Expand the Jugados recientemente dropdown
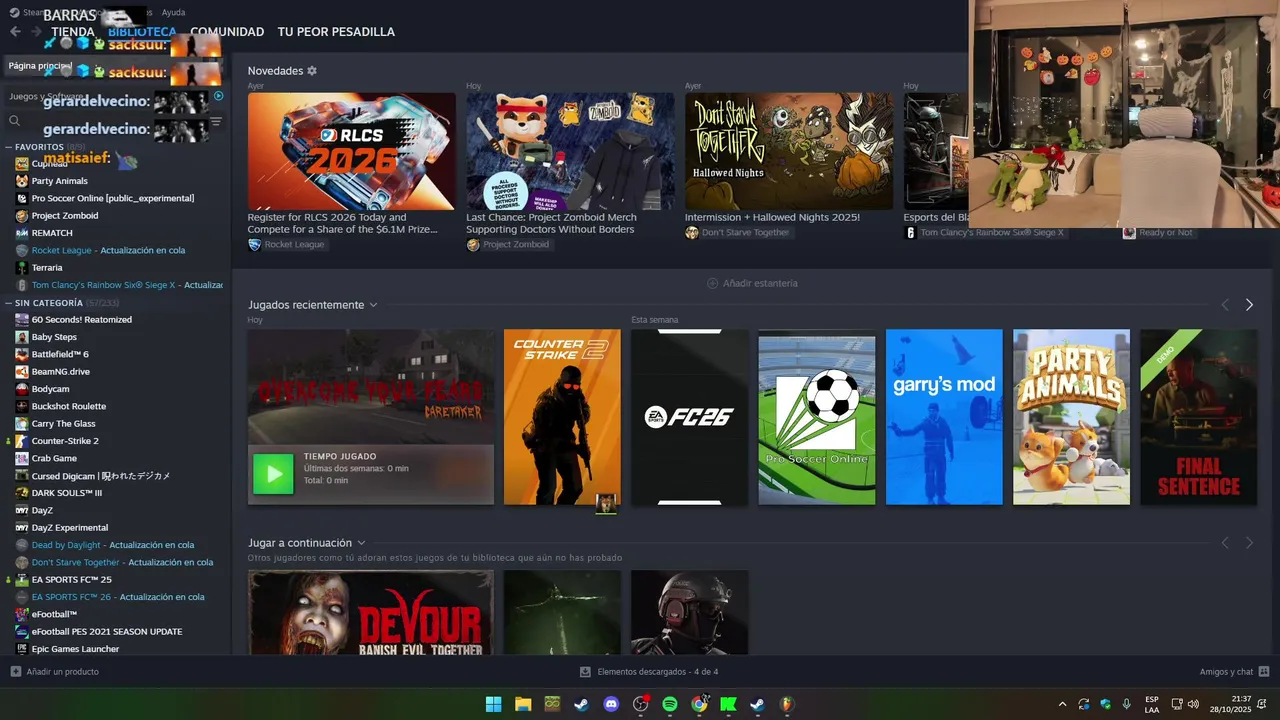1280x720 pixels. click(373, 305)
